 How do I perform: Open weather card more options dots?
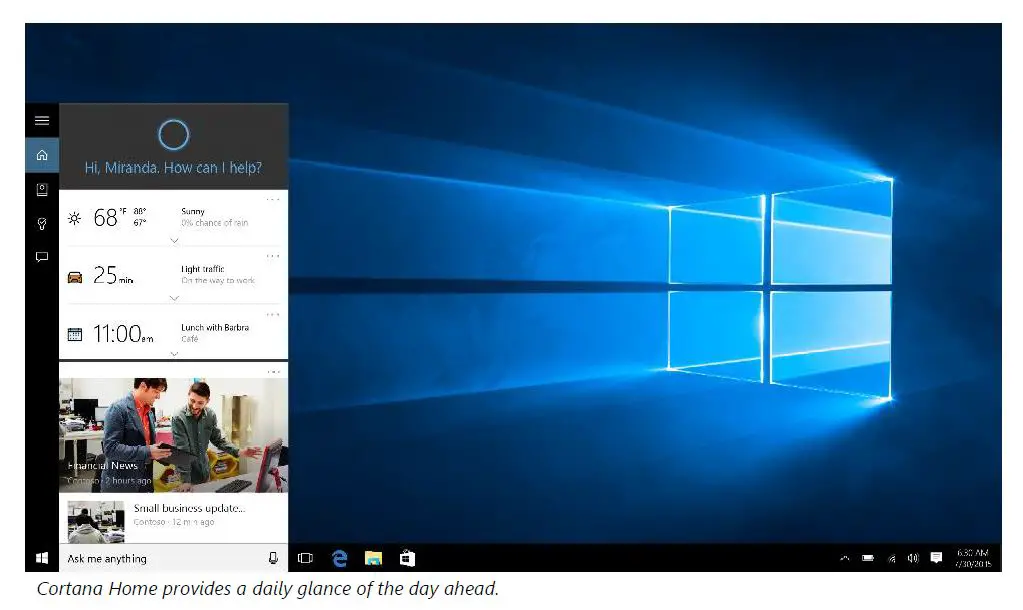273,200
